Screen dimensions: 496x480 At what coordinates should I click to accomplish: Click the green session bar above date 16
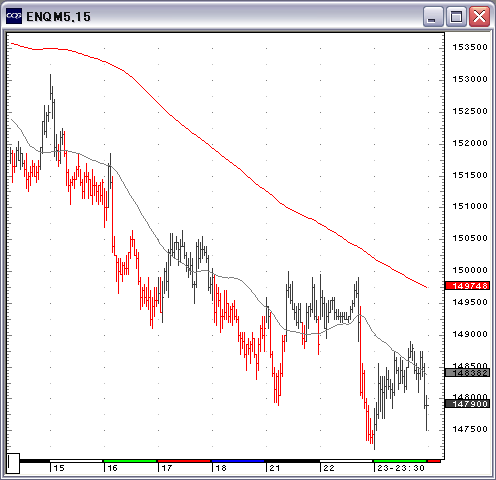coord(130,461)
